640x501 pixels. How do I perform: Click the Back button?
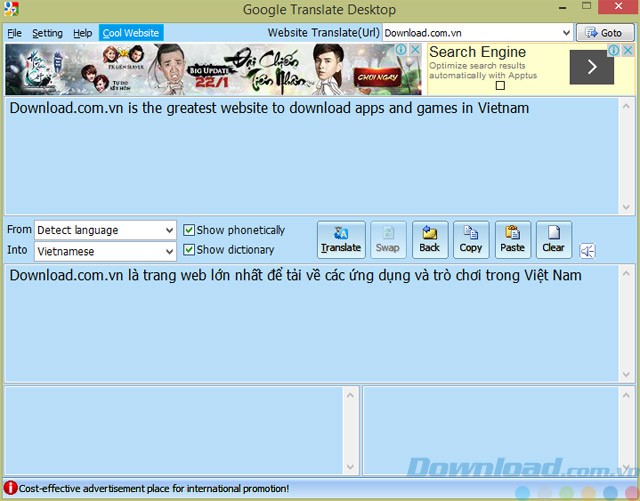coord(430,240)
